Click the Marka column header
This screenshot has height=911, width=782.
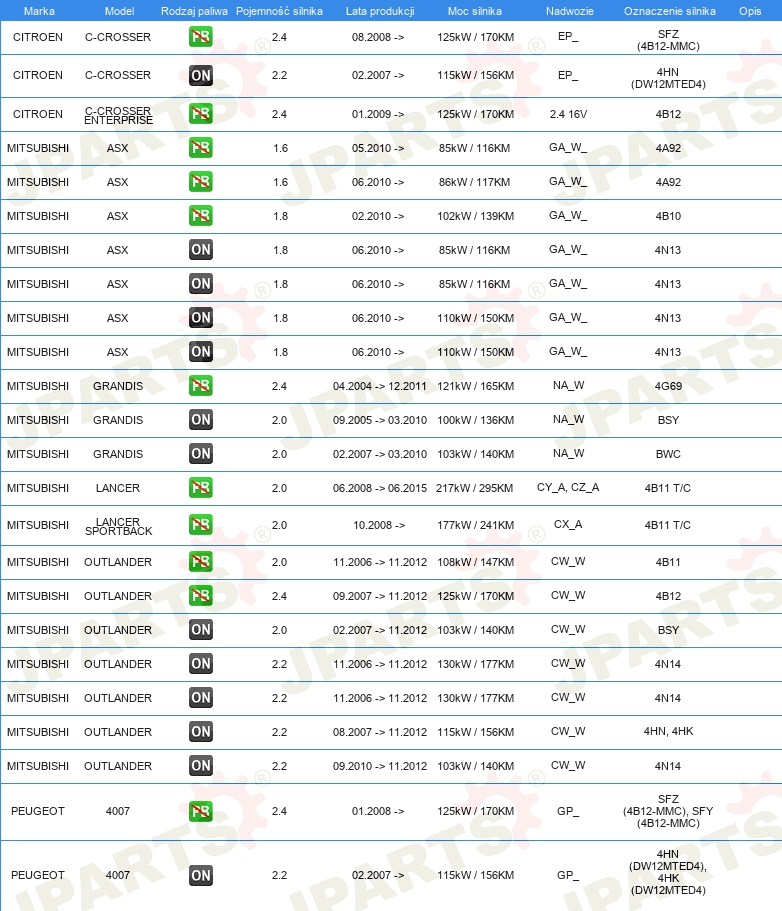click(x=39, y=11)
